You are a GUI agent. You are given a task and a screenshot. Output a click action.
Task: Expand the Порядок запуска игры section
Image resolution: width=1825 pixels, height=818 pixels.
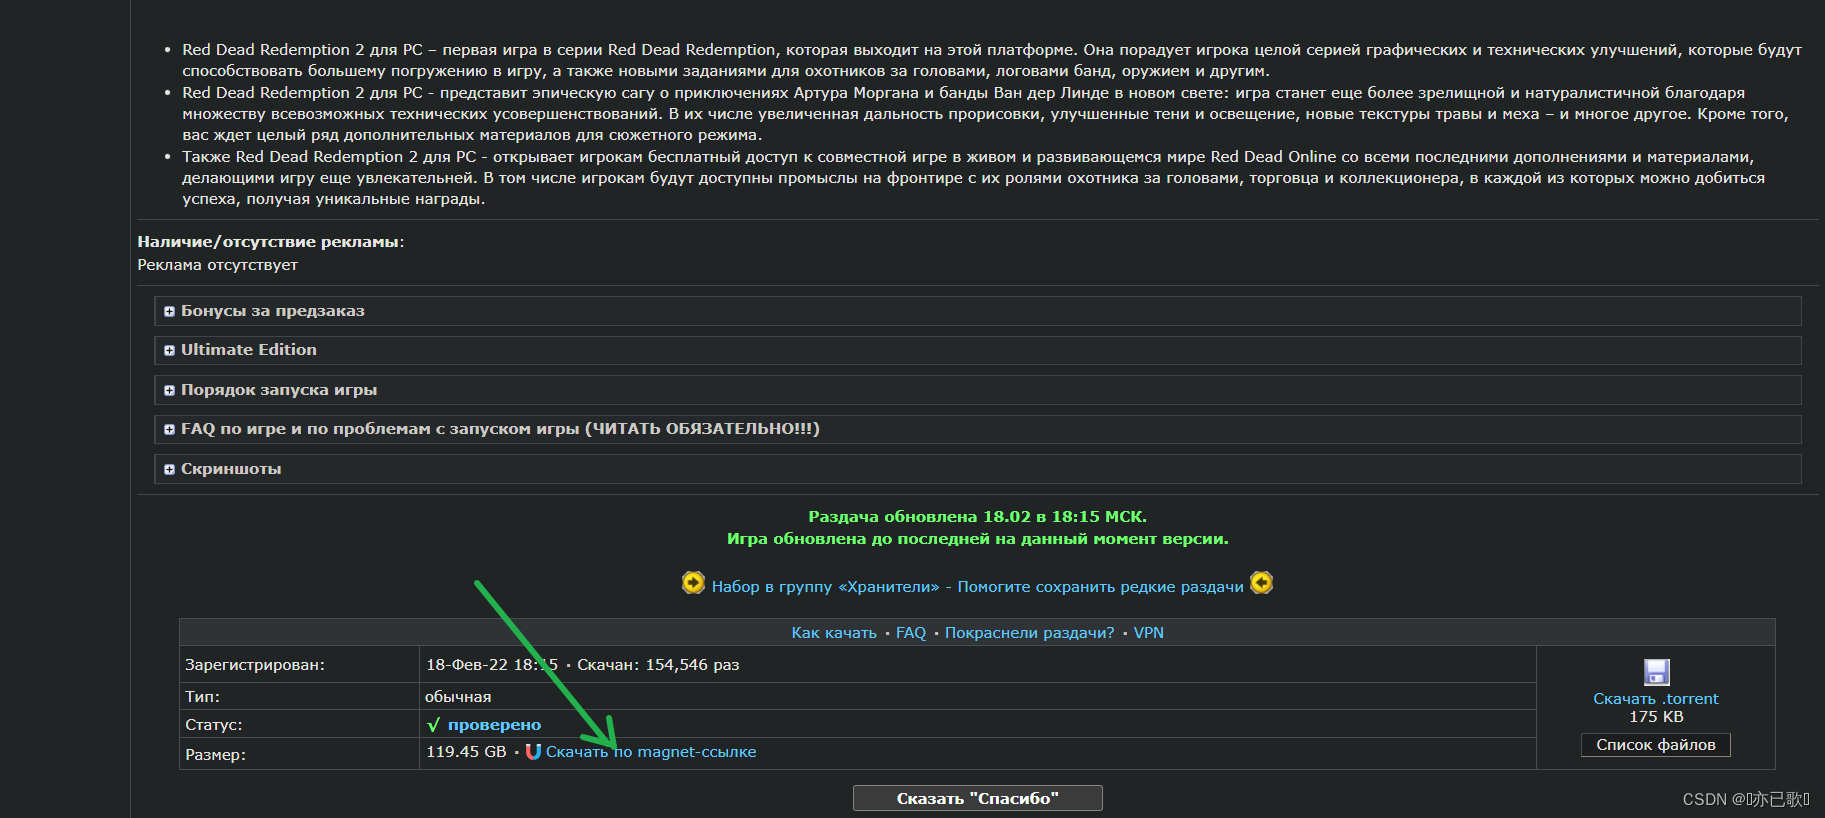(977, 390)
